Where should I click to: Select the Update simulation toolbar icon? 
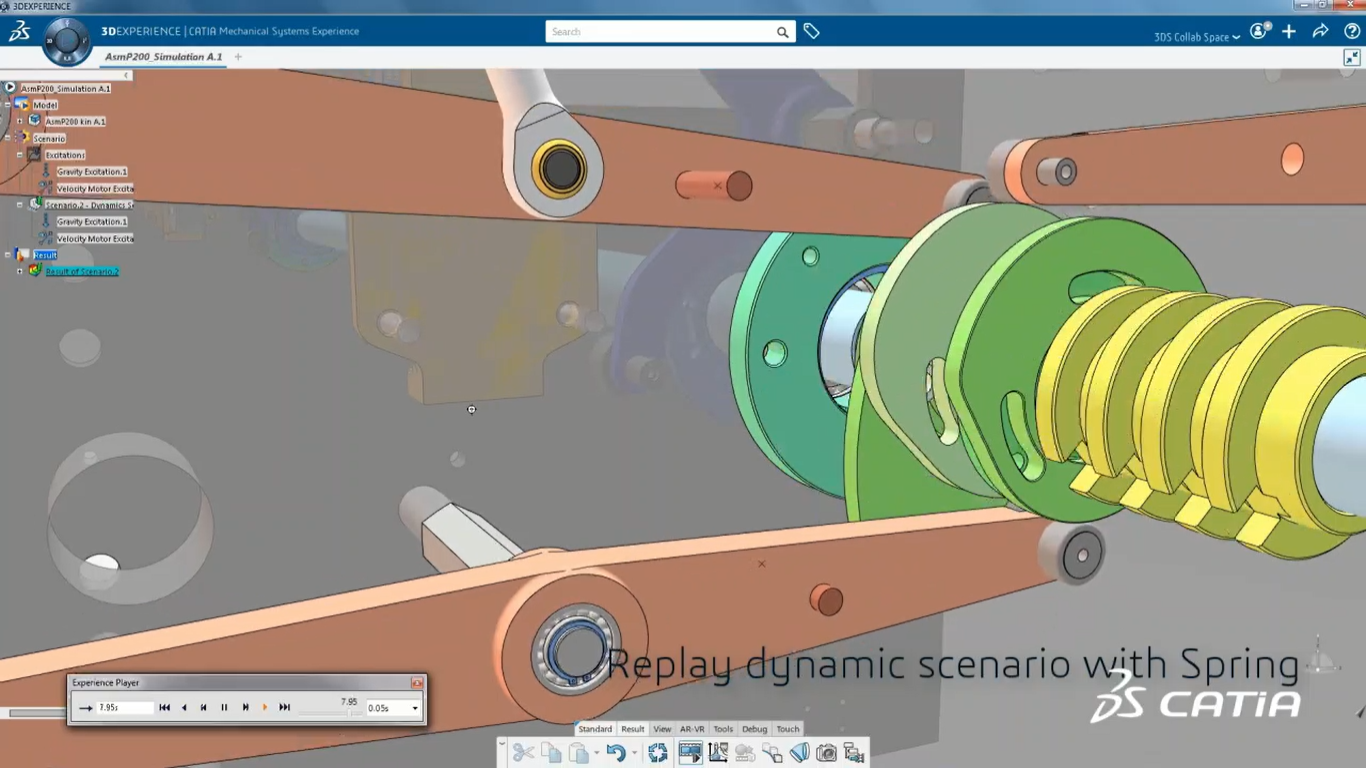tap(658, 752)
